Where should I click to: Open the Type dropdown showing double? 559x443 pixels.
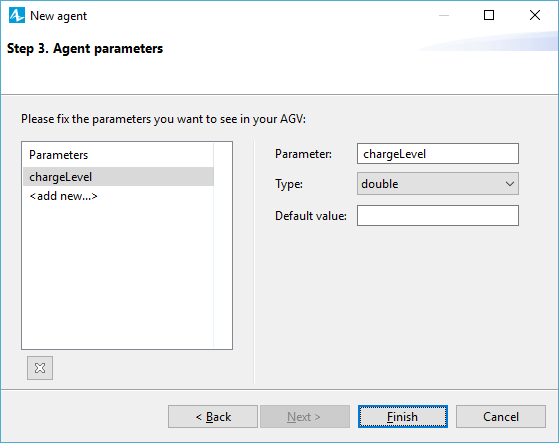tap(437, 184)
